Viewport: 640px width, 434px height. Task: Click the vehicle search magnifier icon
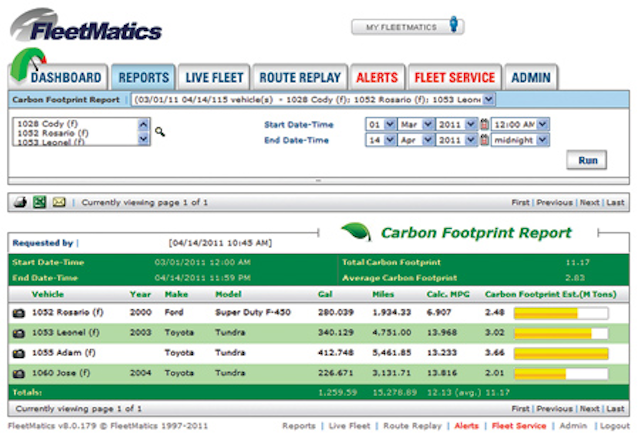point(160,131)
